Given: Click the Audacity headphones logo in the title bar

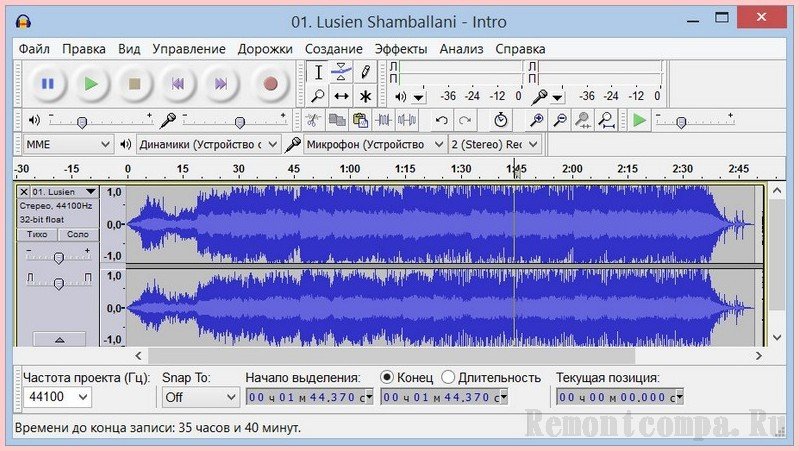Looking at the screenshot, I should tap(23, 21).
